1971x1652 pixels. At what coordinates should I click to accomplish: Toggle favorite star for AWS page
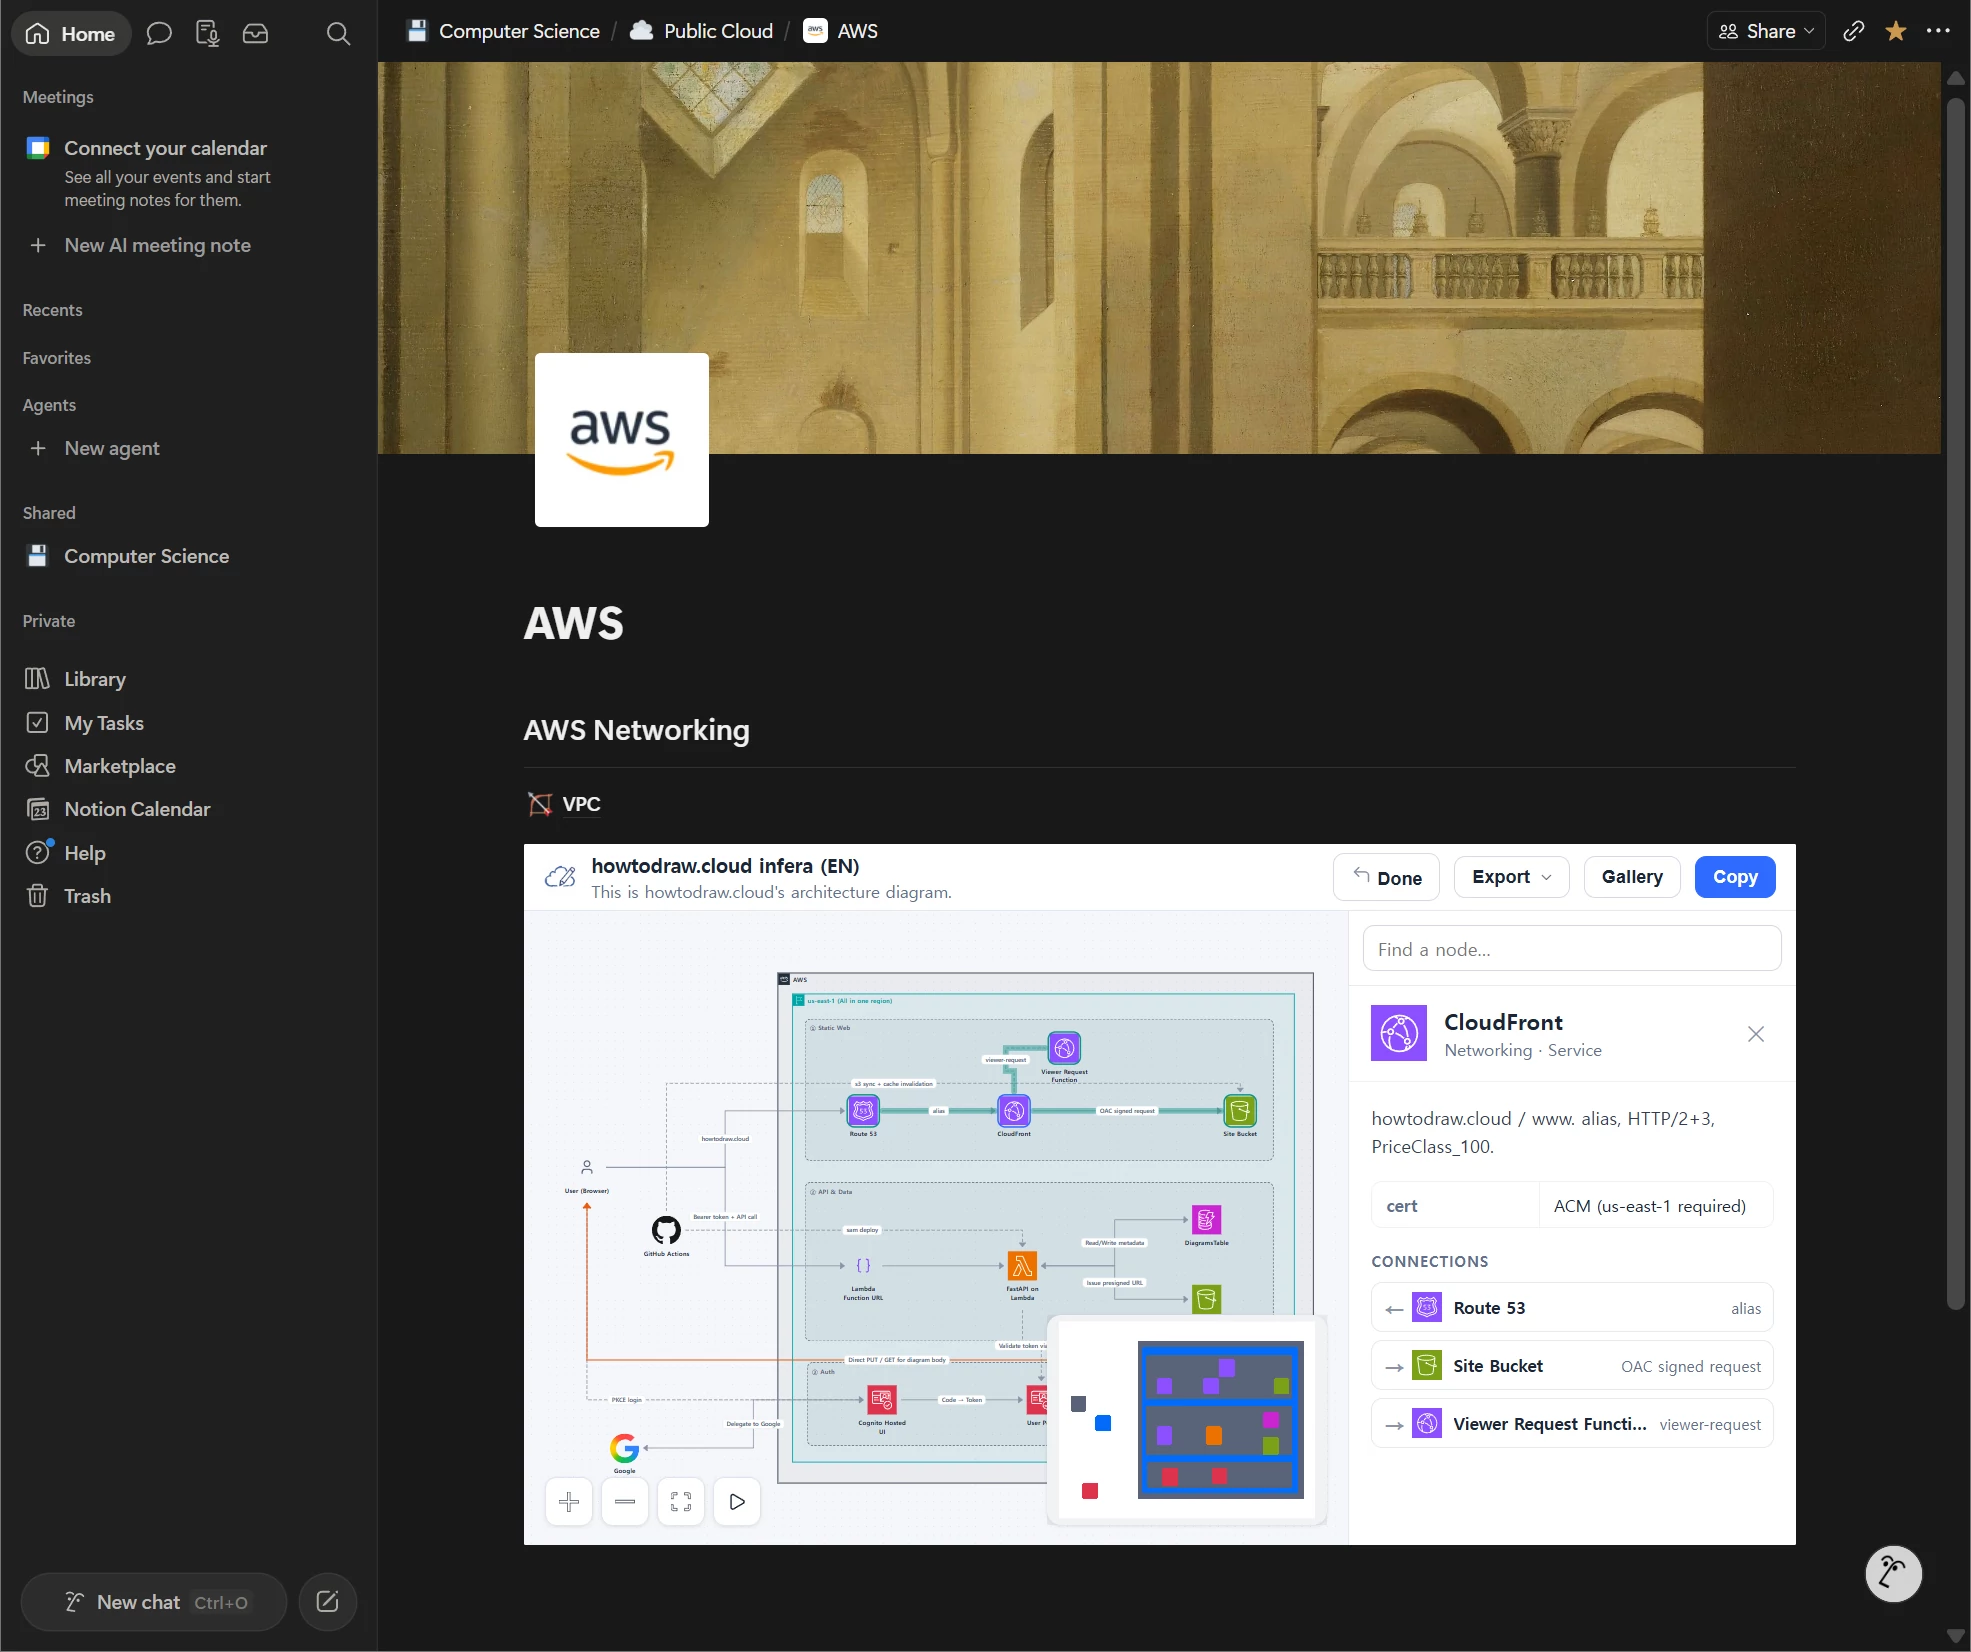(1895, 31)
